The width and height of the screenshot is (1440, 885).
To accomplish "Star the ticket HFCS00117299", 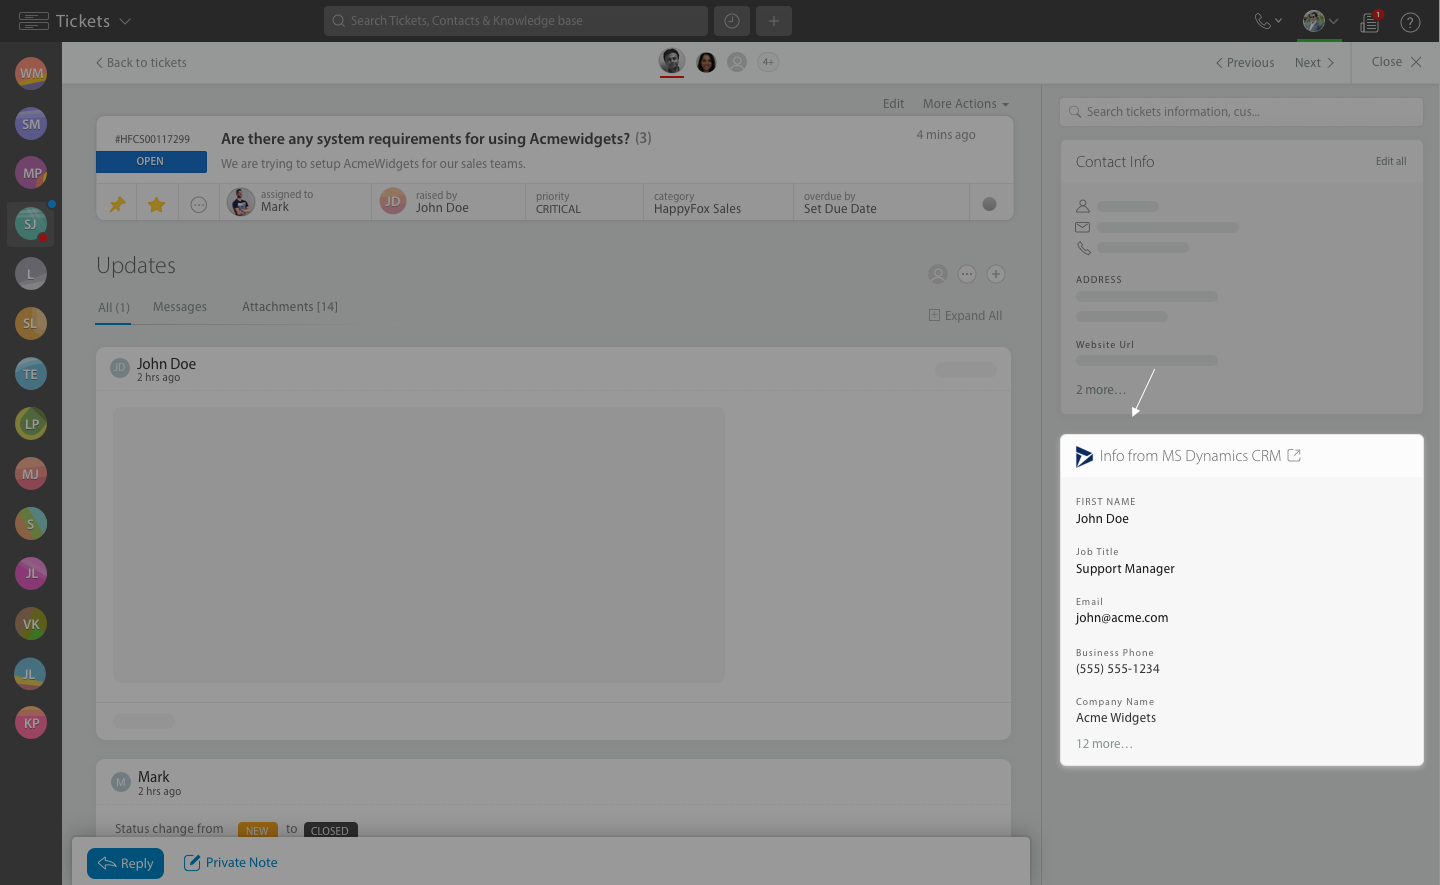I will [x=156, y=202].
